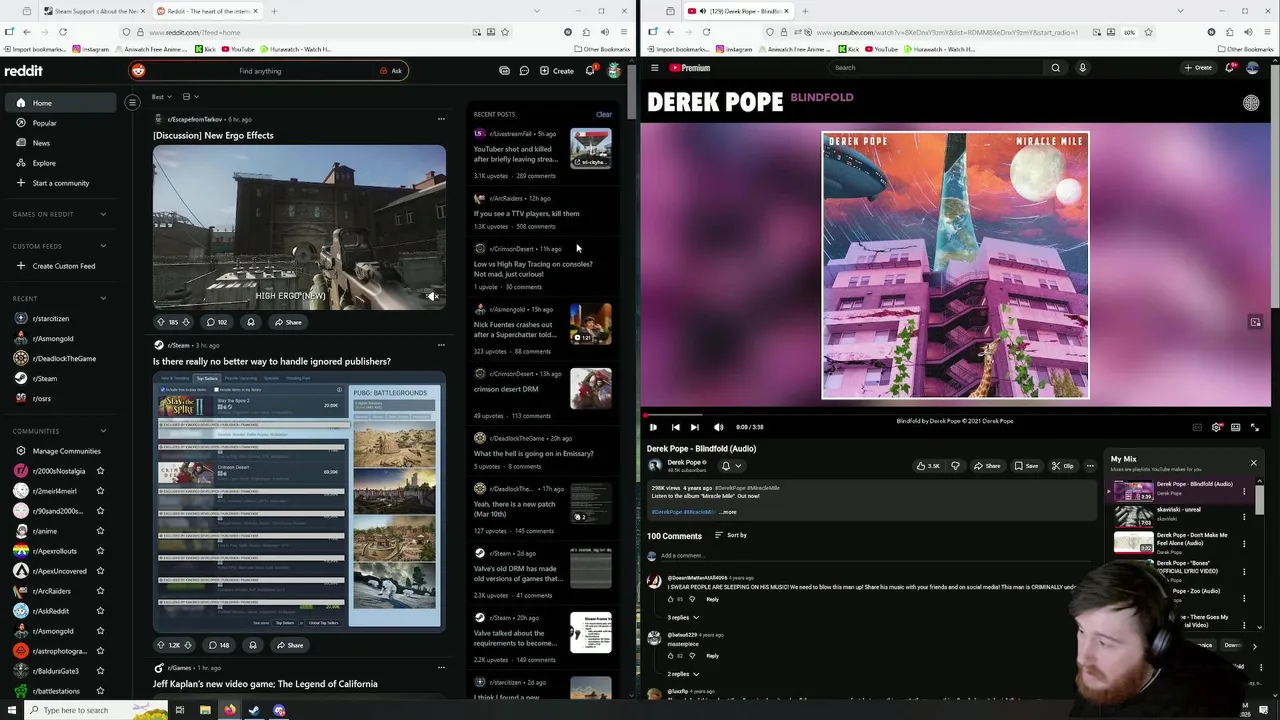
Task: Start YouTube voice search microphone
Action: (1082, 68)
